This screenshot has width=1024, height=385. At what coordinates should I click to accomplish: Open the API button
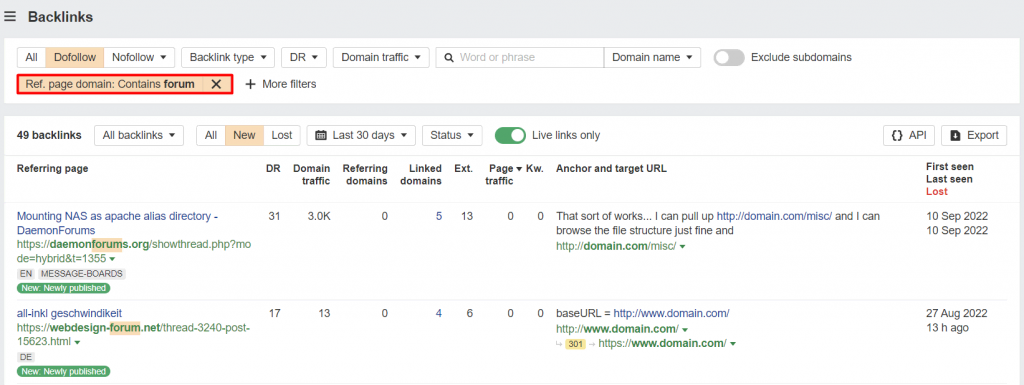click(x=909, y=135)
